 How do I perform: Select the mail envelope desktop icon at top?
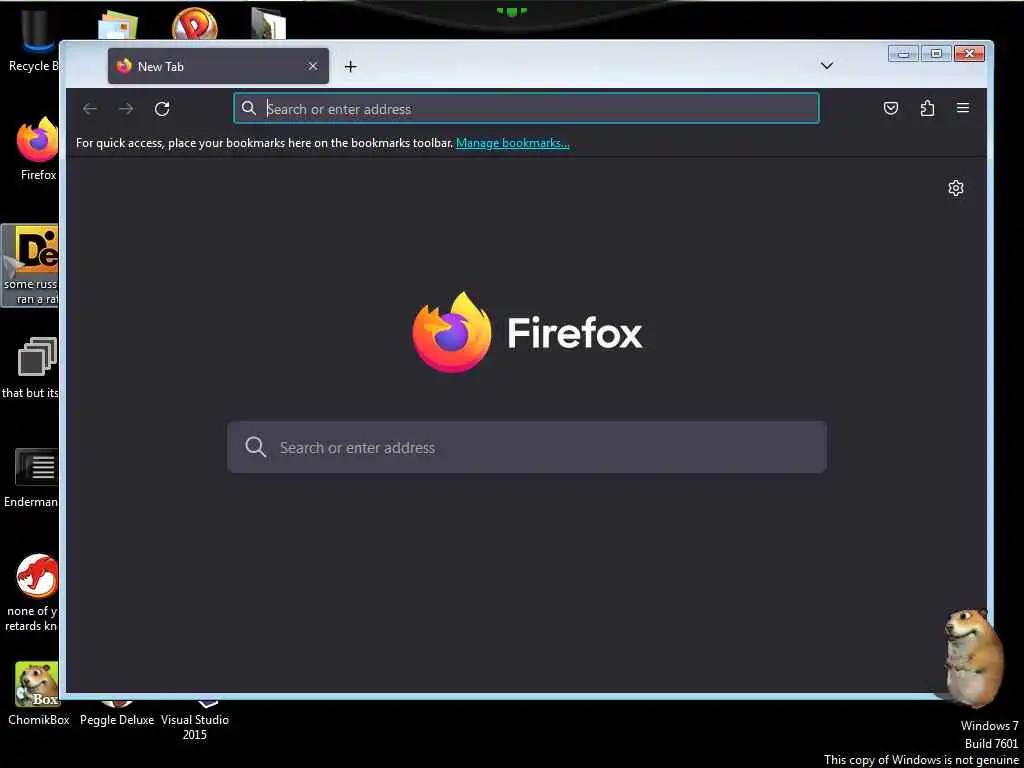click(118, 25)
